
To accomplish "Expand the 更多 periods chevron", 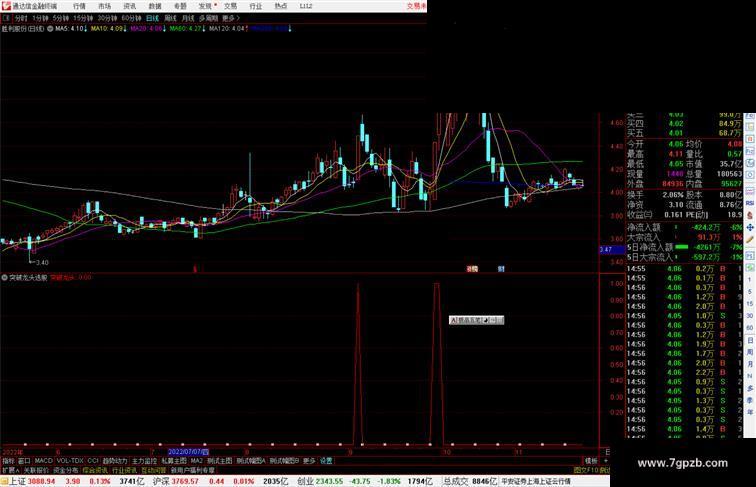I will [231, 18].
